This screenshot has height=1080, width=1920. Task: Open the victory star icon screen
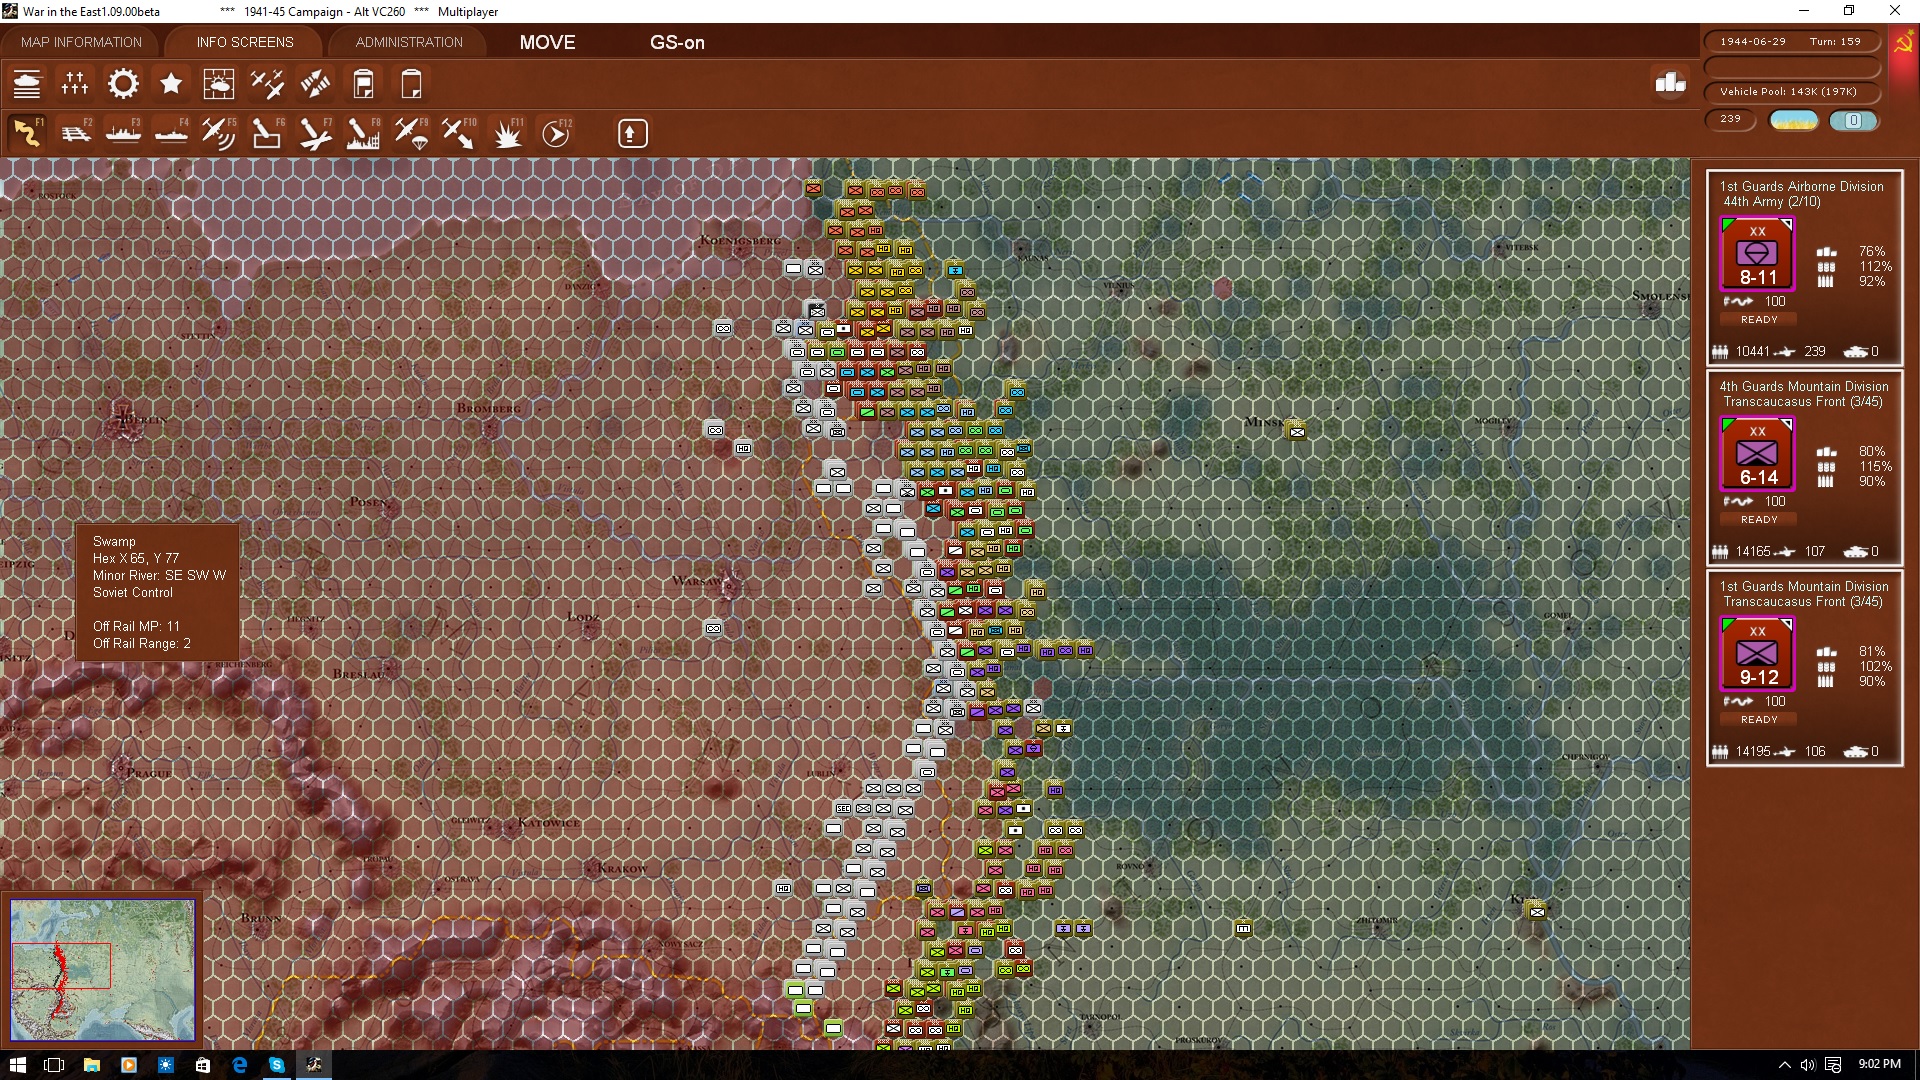171,84
